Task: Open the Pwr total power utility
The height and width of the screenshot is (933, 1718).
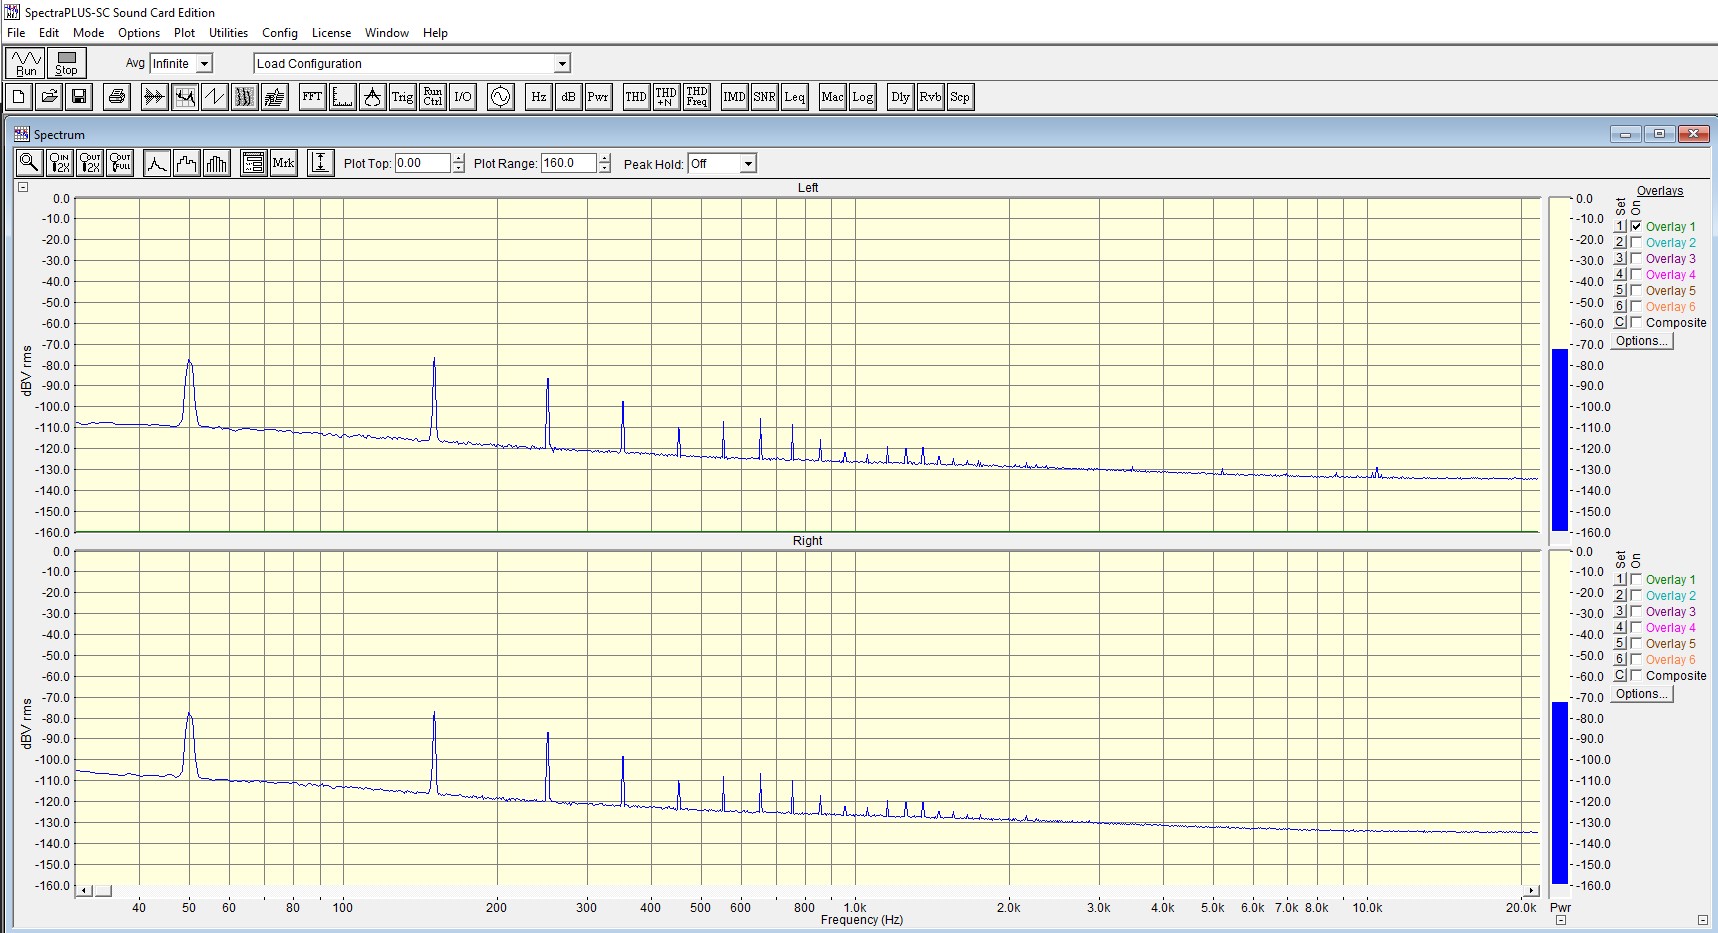Action: [x=598, y=97]
